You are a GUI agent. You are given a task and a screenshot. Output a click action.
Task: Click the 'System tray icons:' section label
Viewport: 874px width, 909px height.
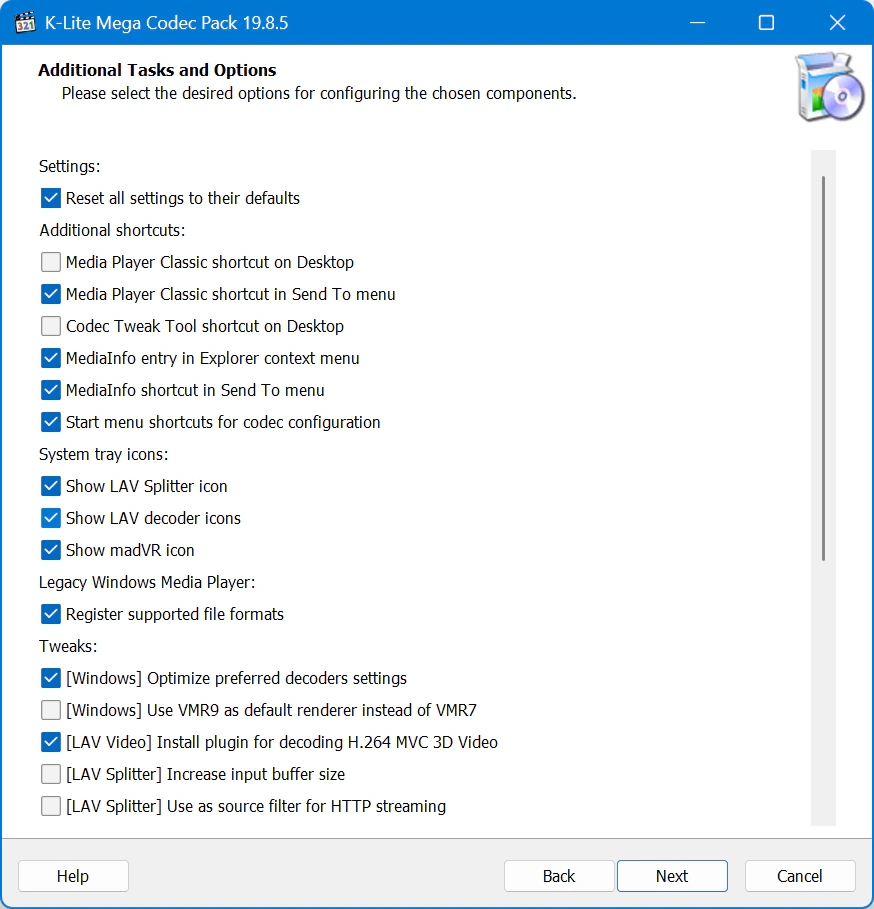(104, 454)
